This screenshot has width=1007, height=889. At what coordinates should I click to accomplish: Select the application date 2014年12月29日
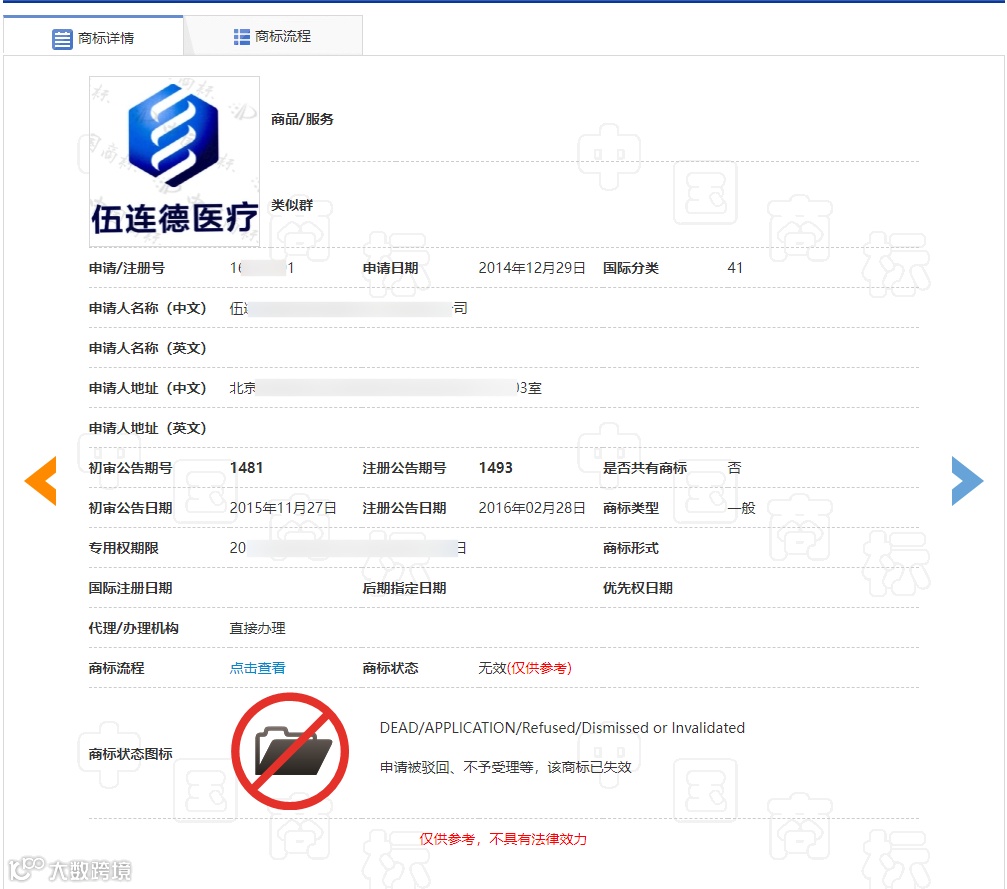(532, 268)
